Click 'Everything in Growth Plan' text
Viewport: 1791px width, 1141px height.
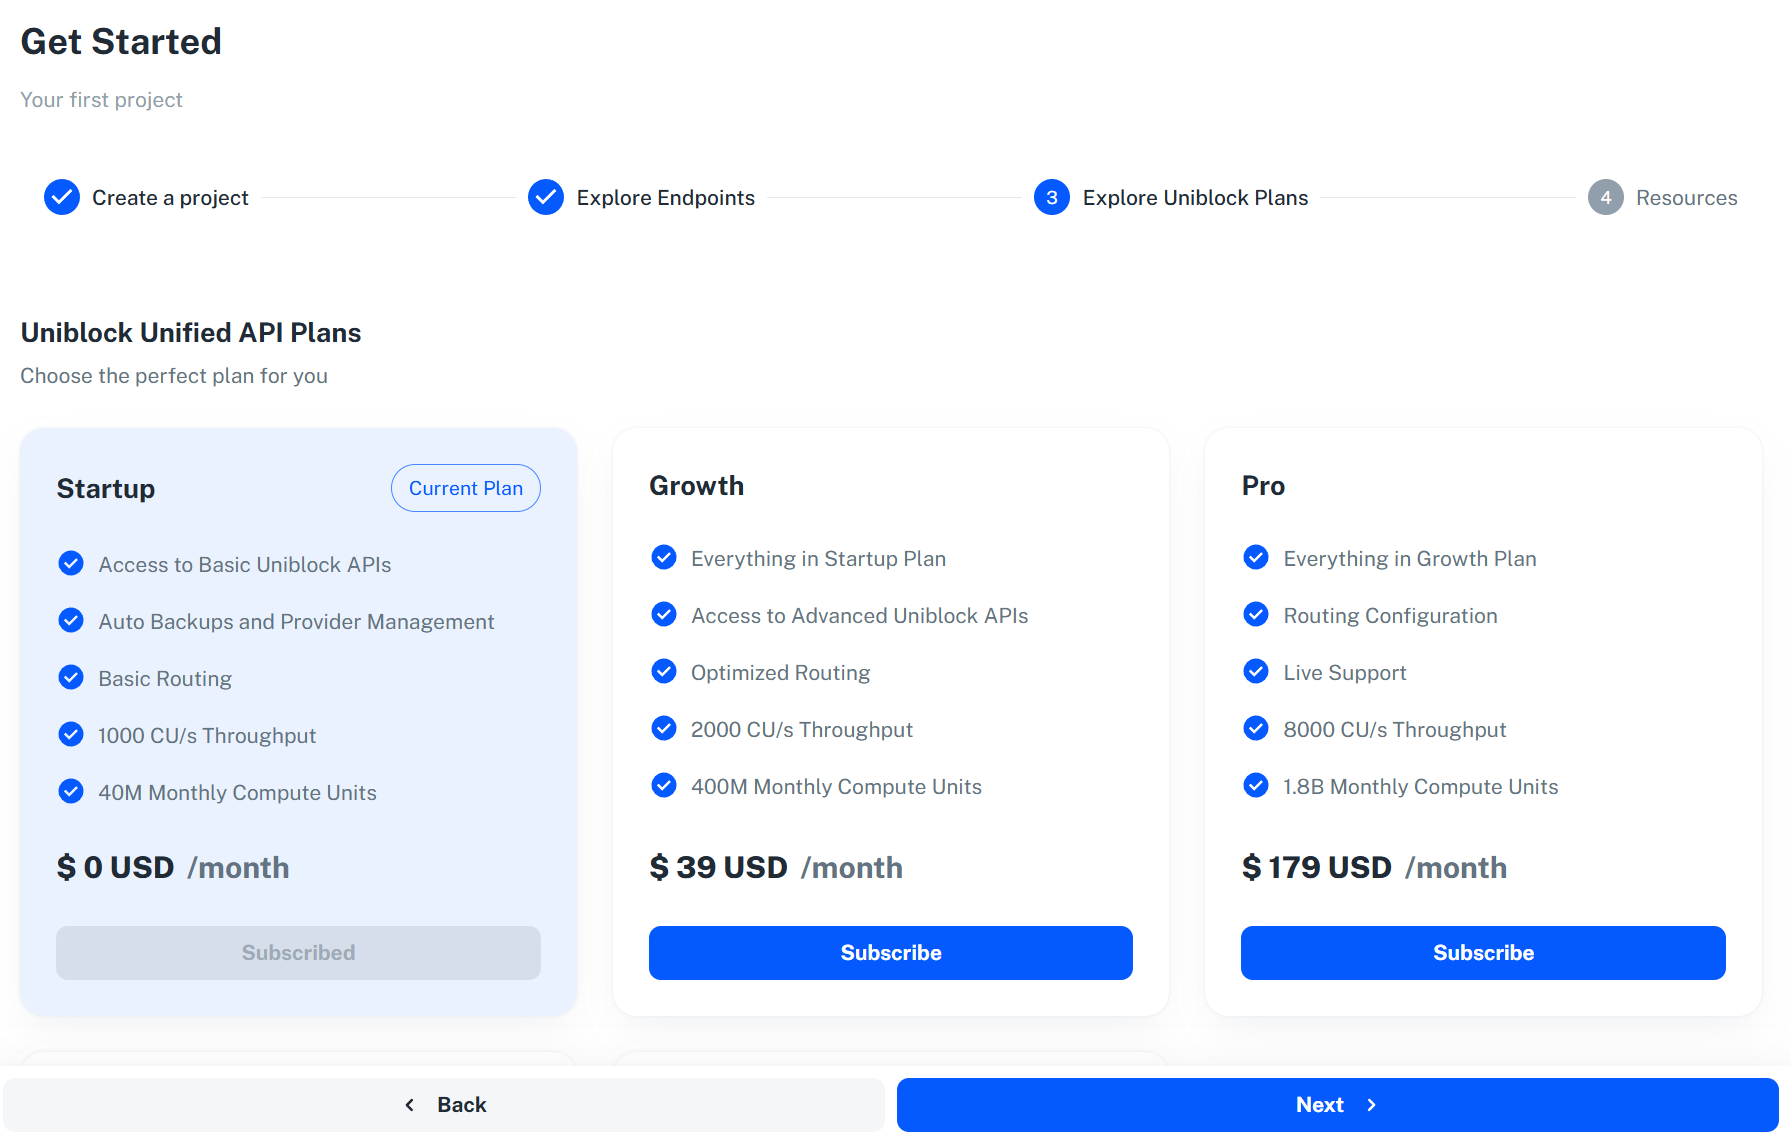pyautogui.click(x=1410, y=559)
